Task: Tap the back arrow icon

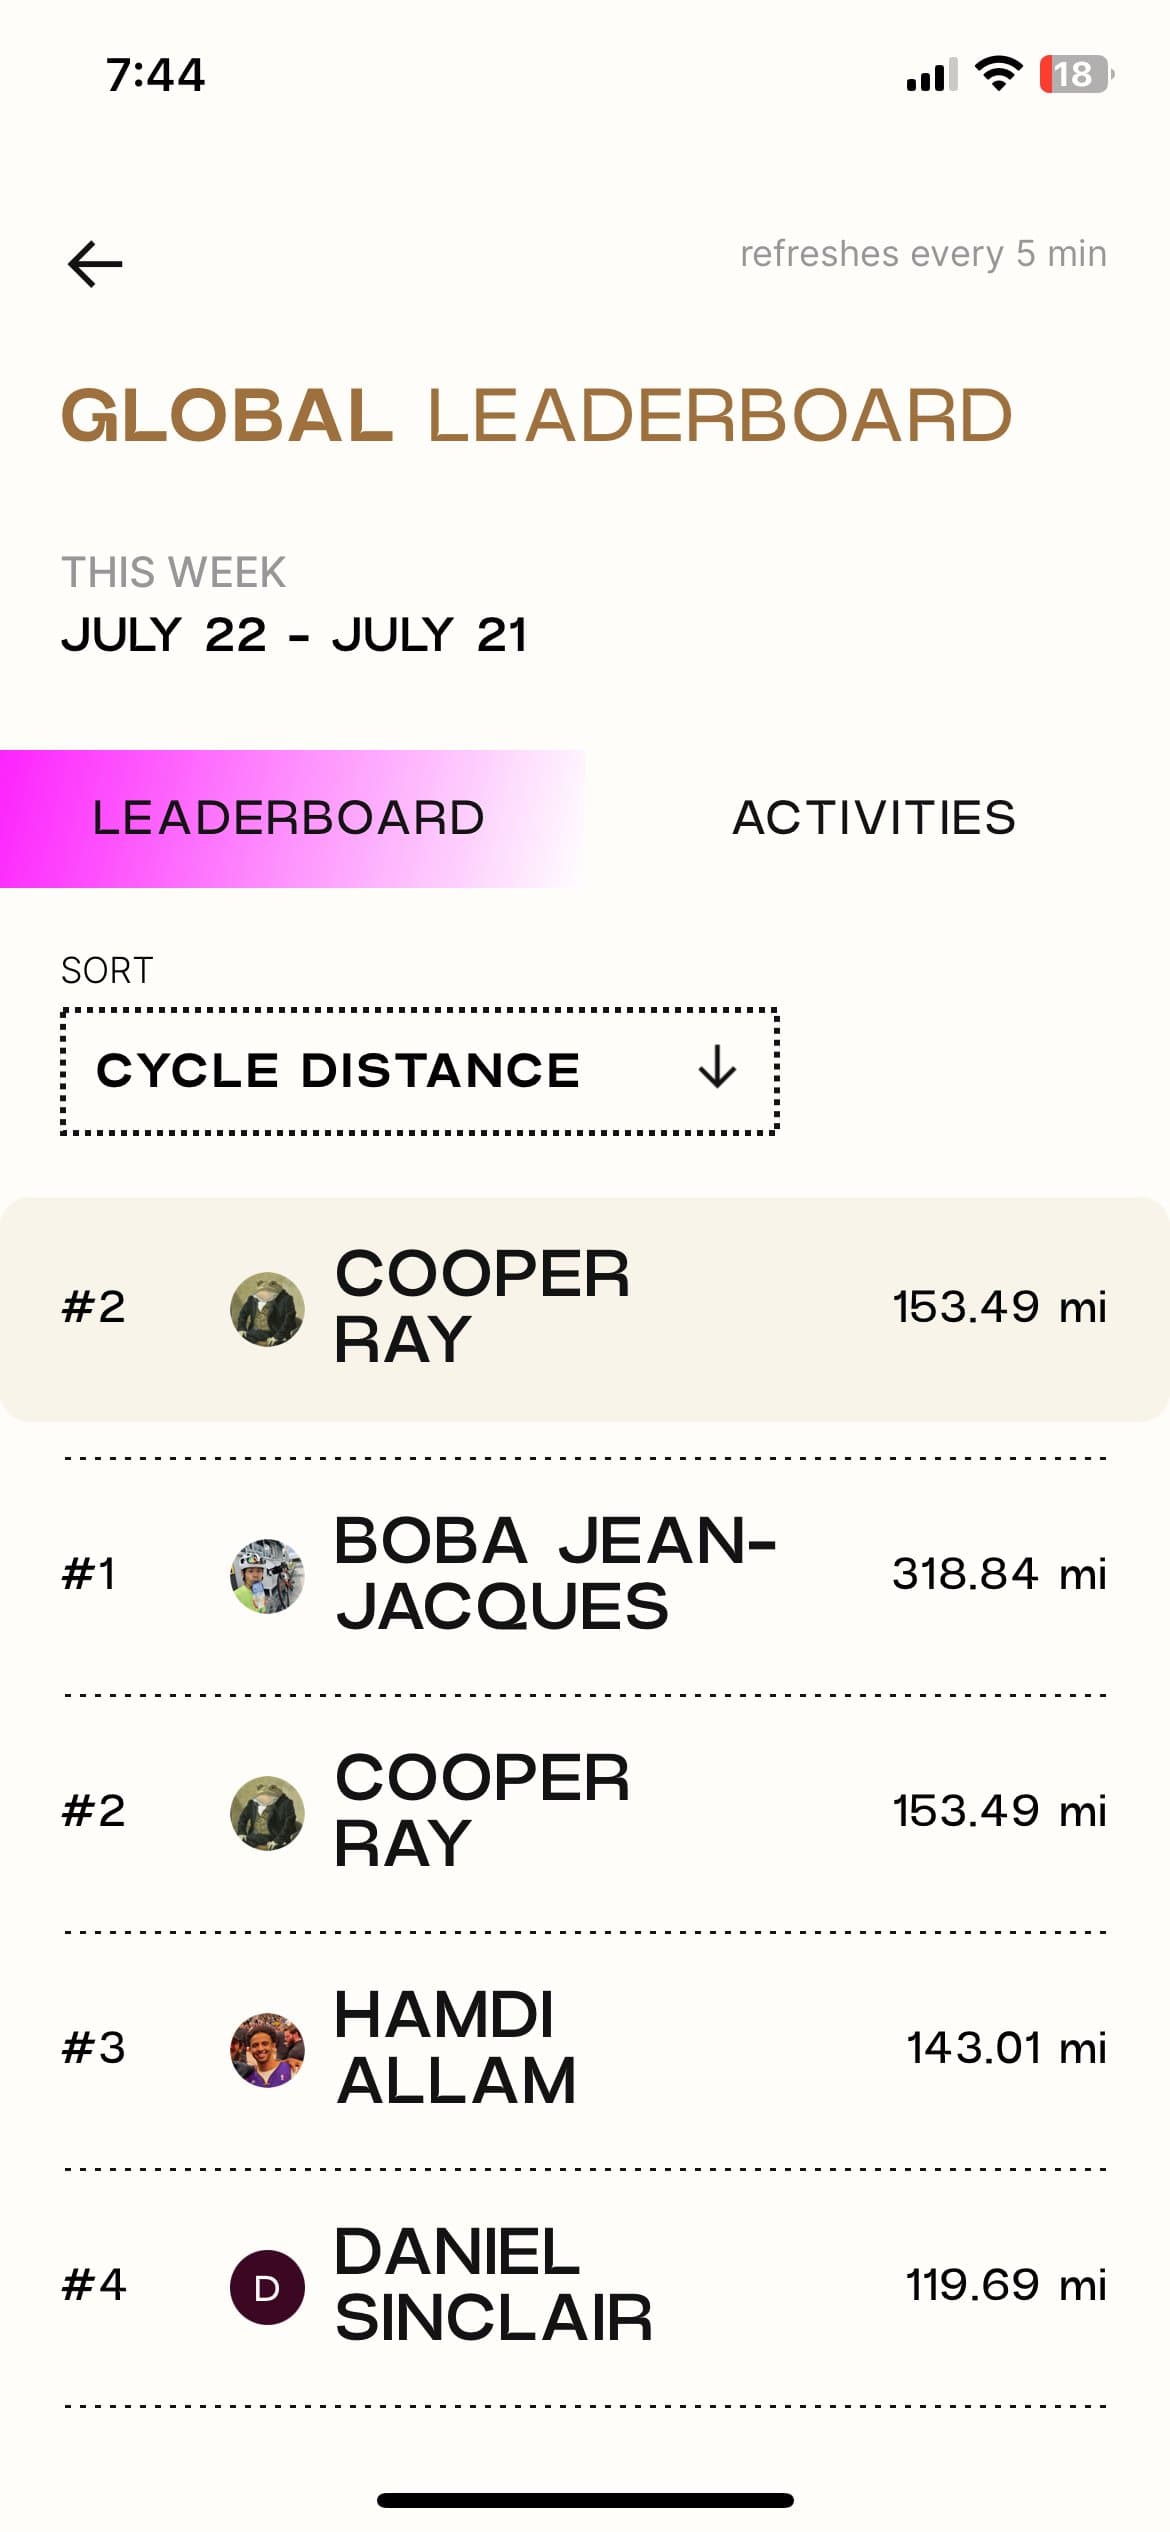Action: 95,264
